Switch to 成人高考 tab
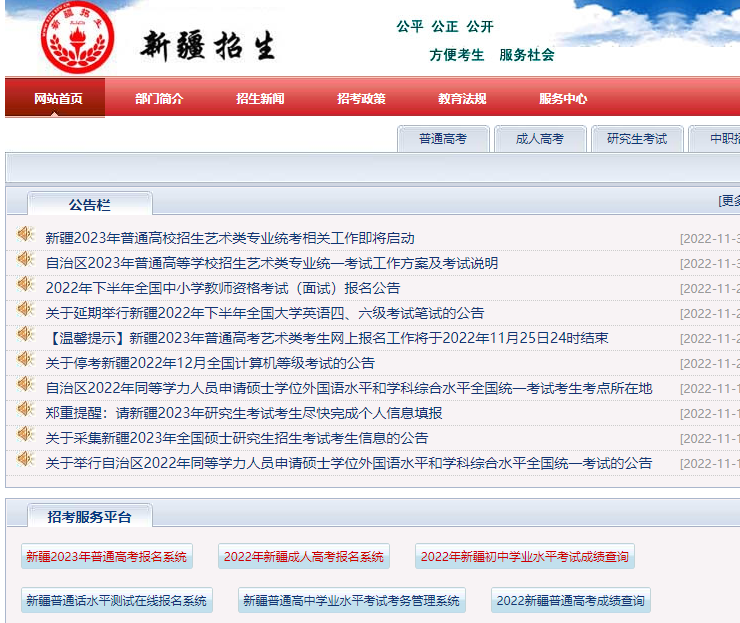The height and width of the screenshot is (623, 740). point(540,139)
